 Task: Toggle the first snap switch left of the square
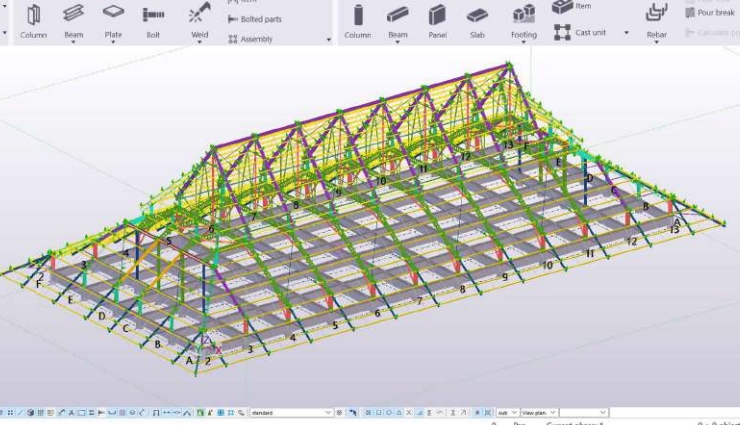coord(368,413)
